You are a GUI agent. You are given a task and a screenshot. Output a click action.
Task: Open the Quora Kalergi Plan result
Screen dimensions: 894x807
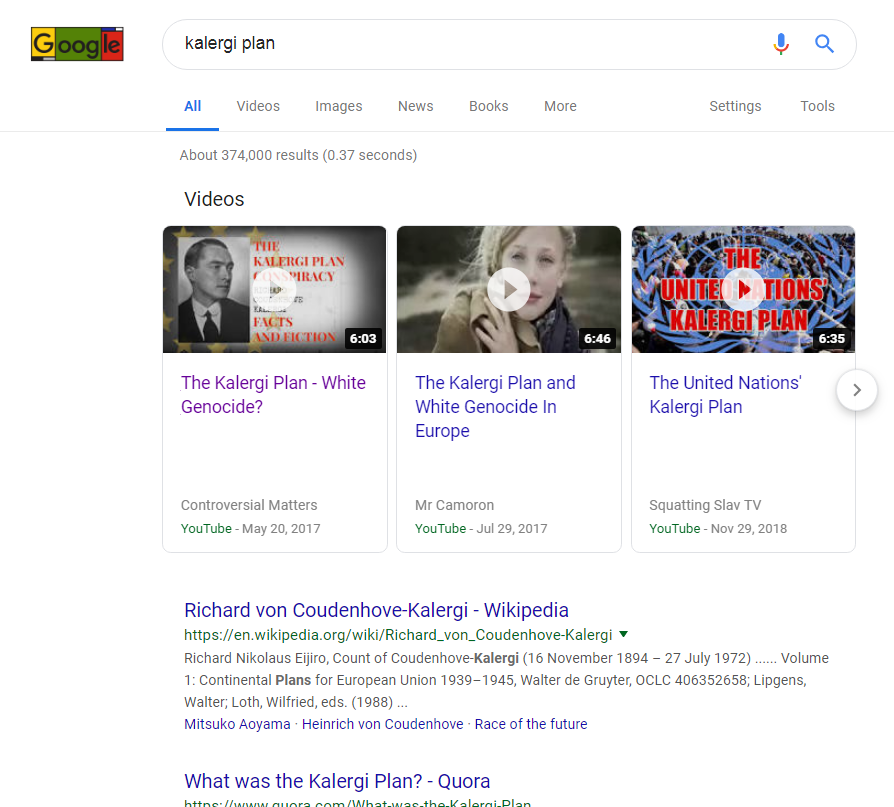337,780
